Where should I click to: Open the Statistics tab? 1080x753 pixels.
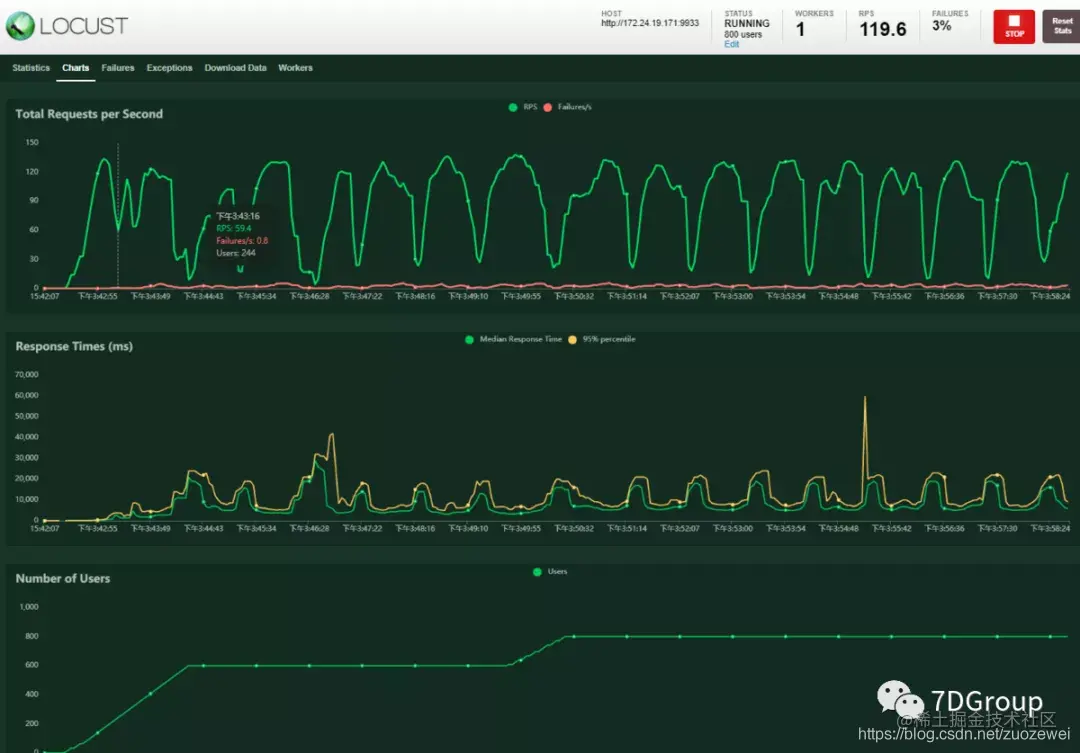(x=31, y=68)
